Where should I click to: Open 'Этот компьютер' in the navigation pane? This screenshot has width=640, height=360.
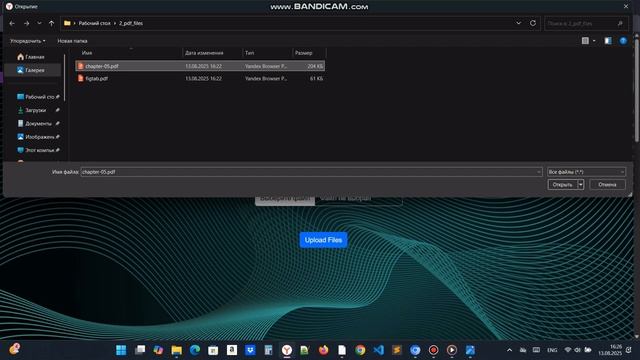click(38, 150)
